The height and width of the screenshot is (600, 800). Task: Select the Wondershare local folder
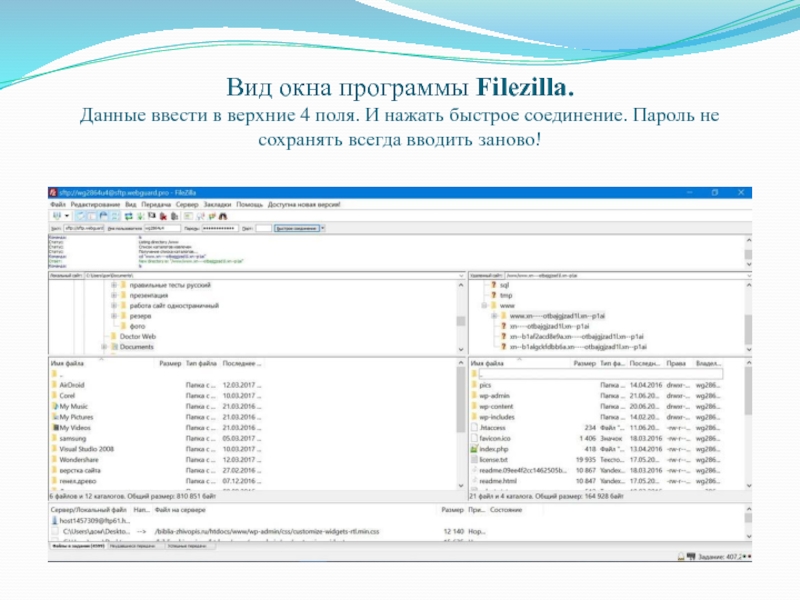click(79, 460)
